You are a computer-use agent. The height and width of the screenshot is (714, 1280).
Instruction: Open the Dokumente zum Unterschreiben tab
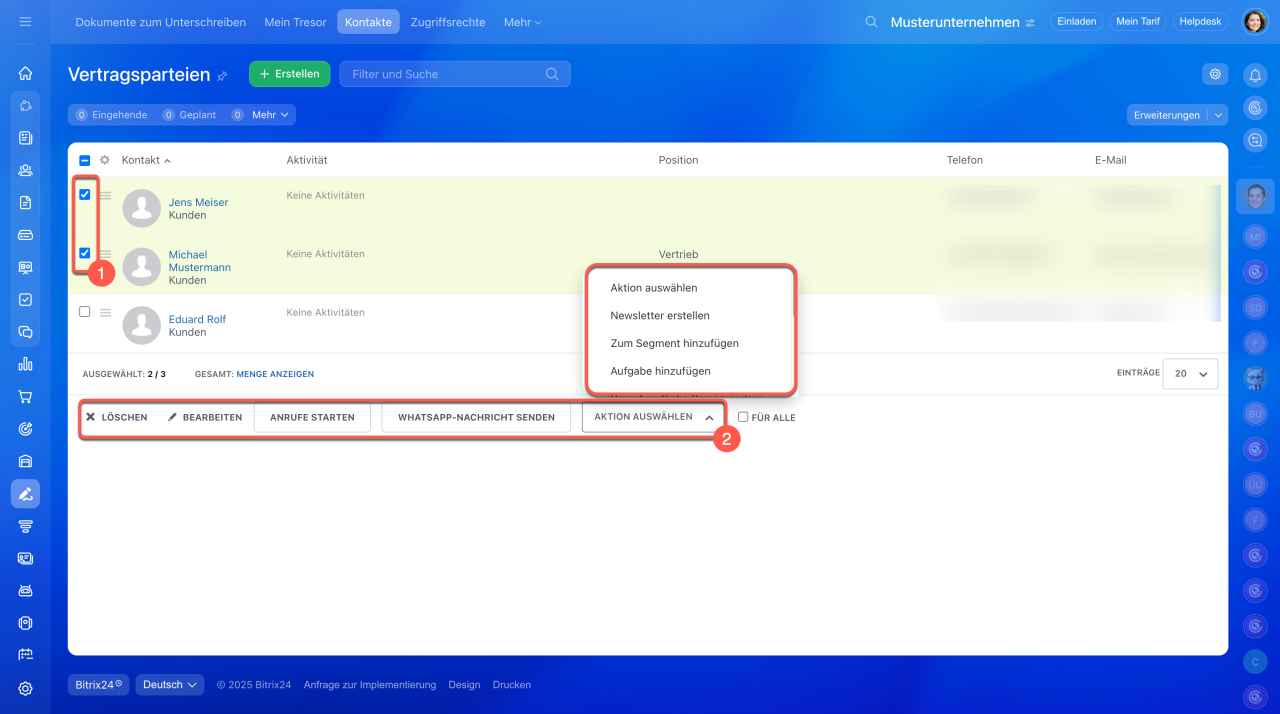click(x=161, y=22)
